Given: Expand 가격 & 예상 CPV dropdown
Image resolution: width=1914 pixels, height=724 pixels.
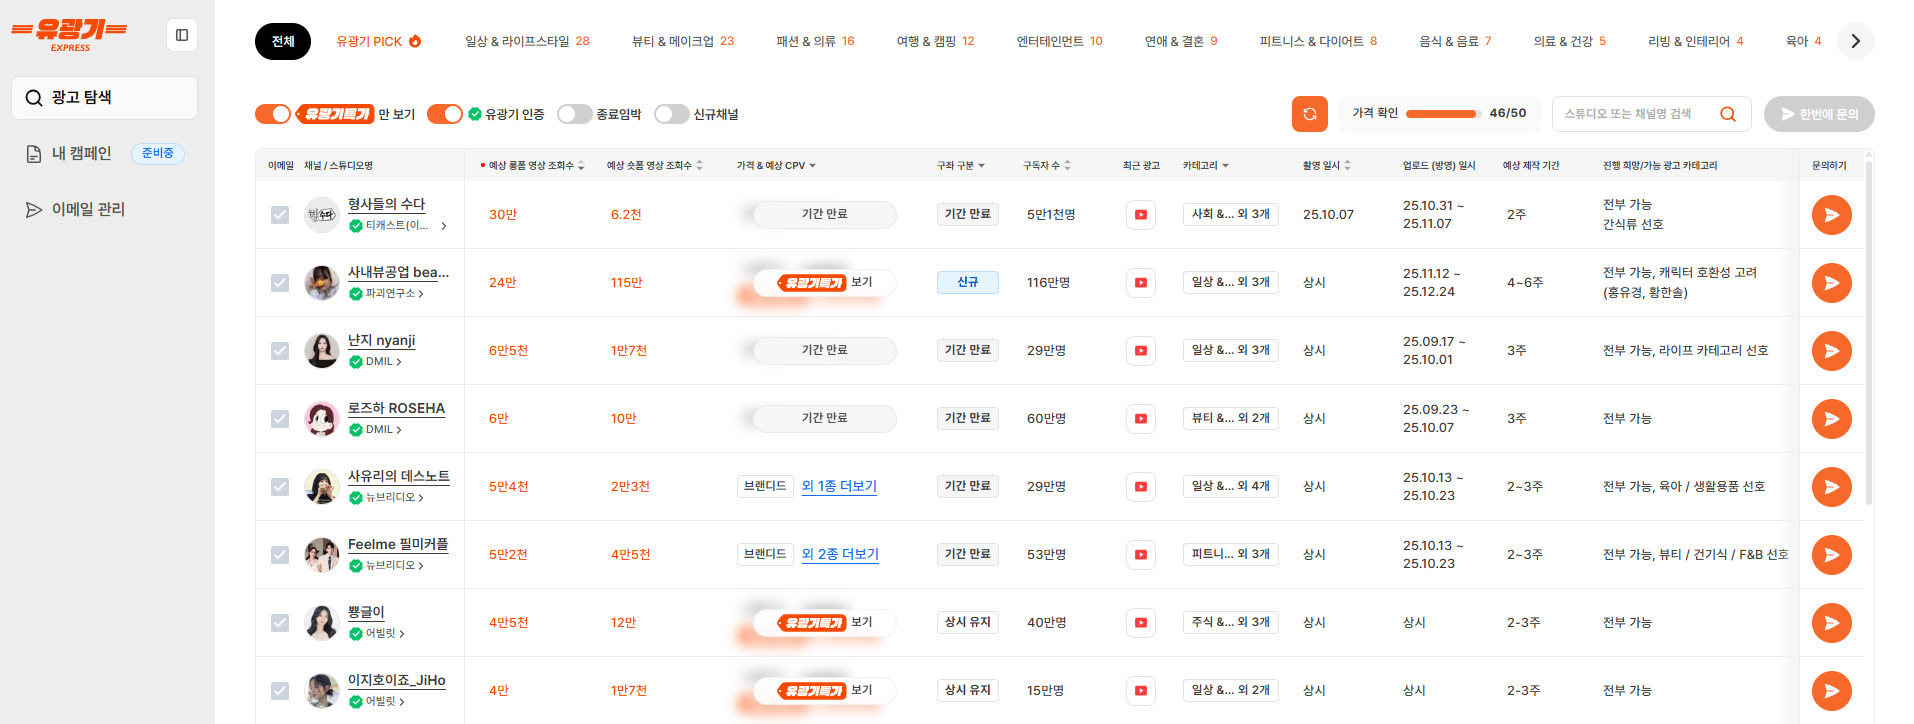Looking at the screenshot, I should (x=776, y=166).
